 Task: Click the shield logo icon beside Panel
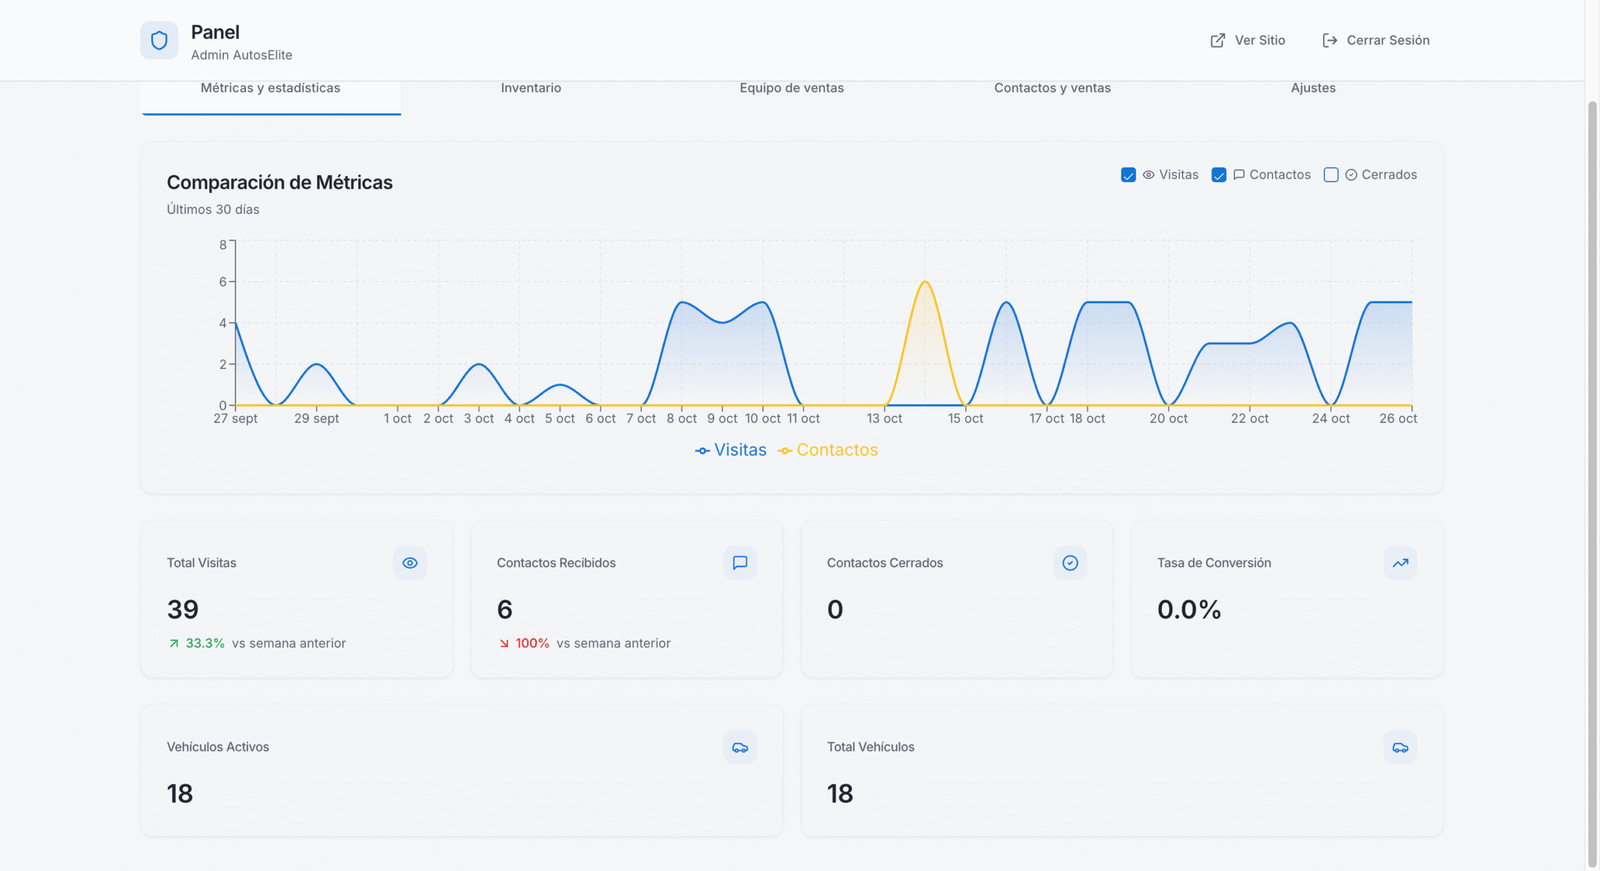(159, 41)
